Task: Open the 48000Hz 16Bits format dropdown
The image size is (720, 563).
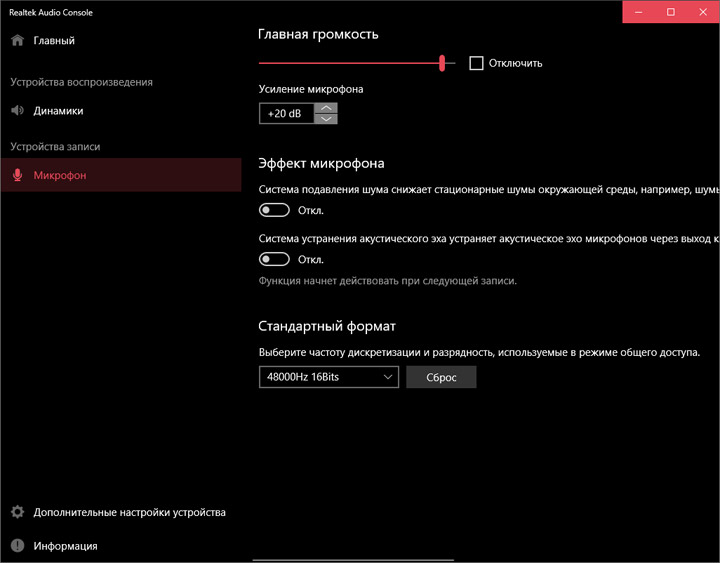Action: (x=329, y=377)
